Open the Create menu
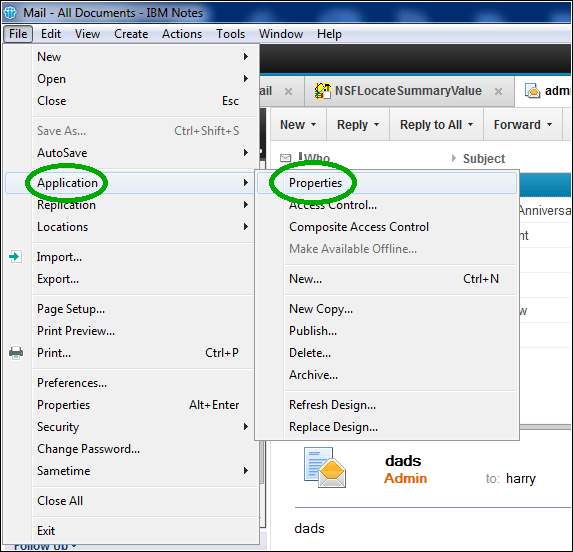Screen dimensions: 573x552 [x=131, y=34]
